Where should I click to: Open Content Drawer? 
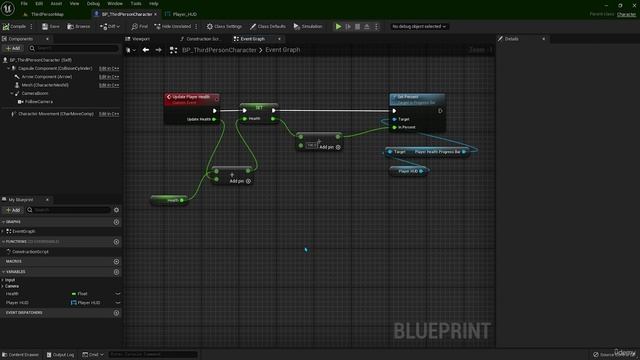(20, 355)
